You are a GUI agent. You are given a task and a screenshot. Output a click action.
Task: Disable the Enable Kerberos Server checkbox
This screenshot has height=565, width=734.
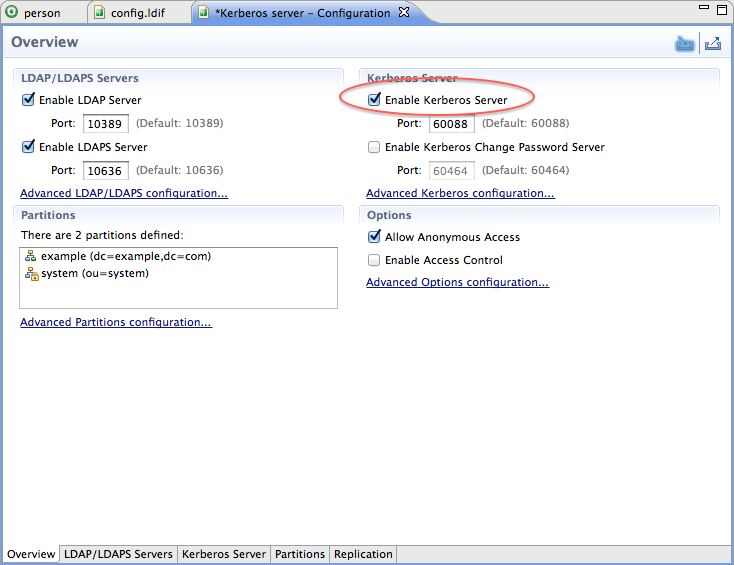point(374,100)
